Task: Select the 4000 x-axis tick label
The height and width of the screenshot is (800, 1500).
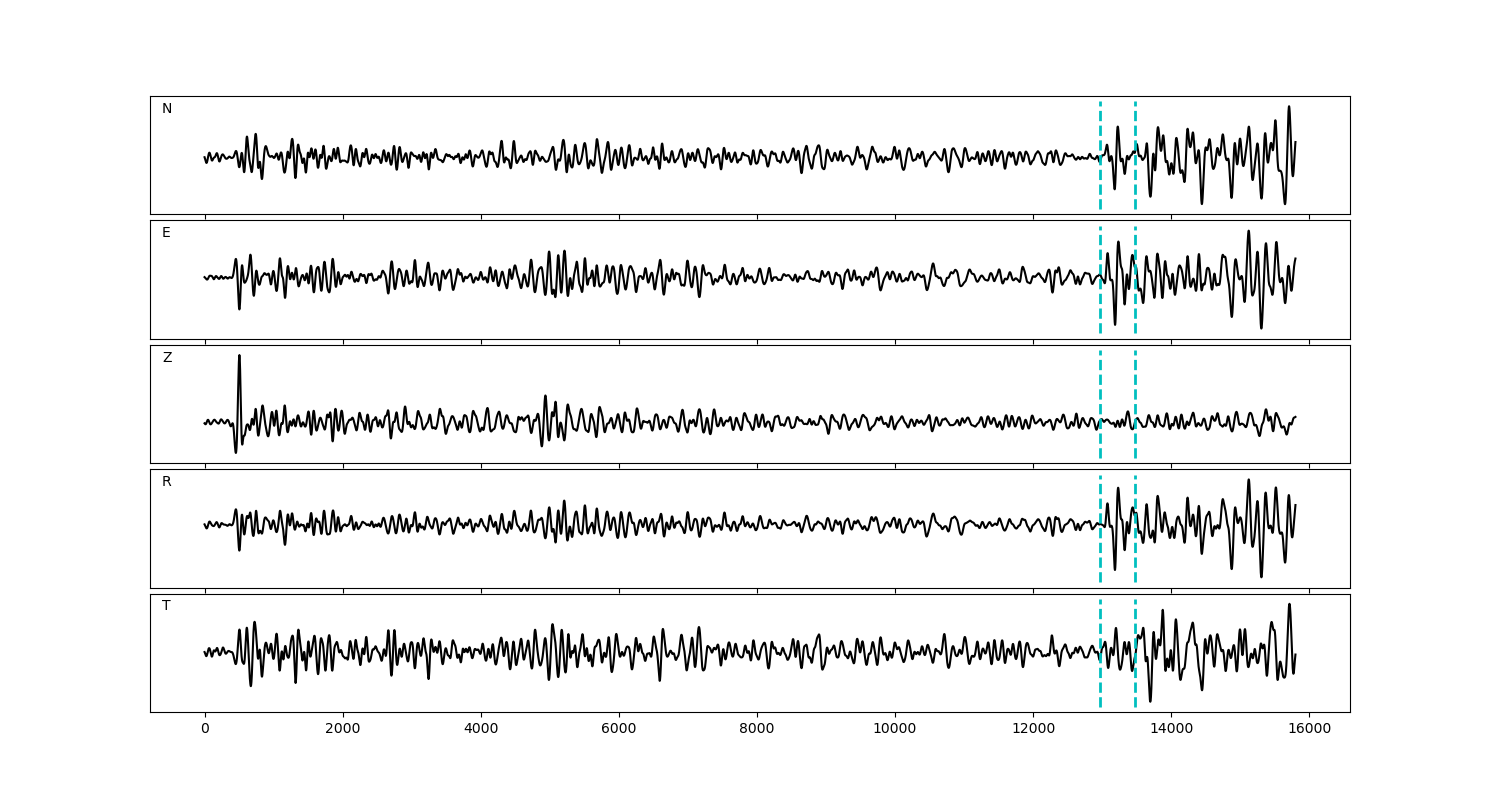Action: coord(481,730)
